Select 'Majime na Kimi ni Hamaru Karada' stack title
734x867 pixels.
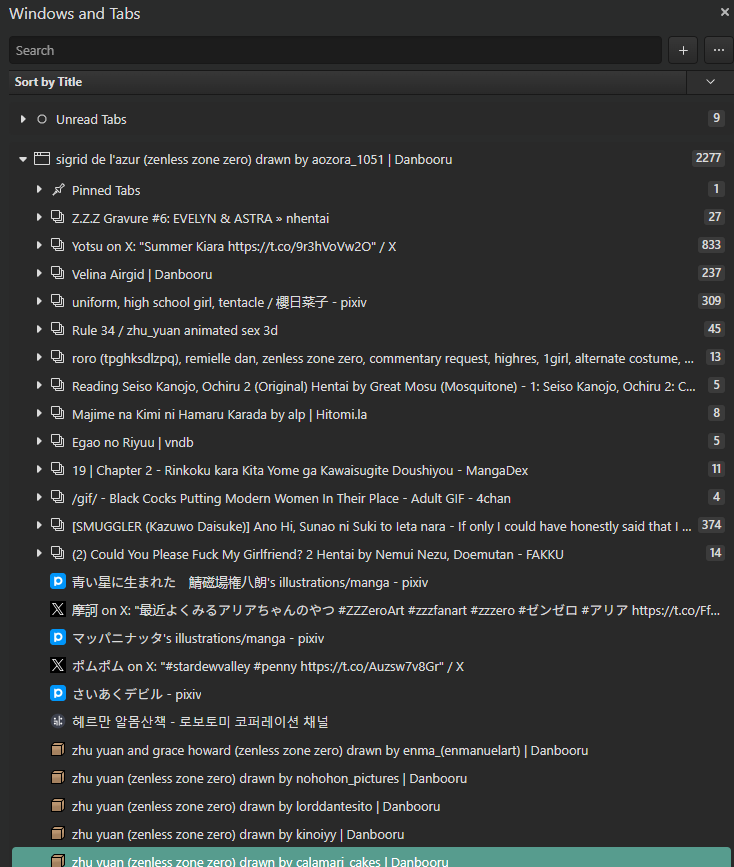[x=220, y=415]
